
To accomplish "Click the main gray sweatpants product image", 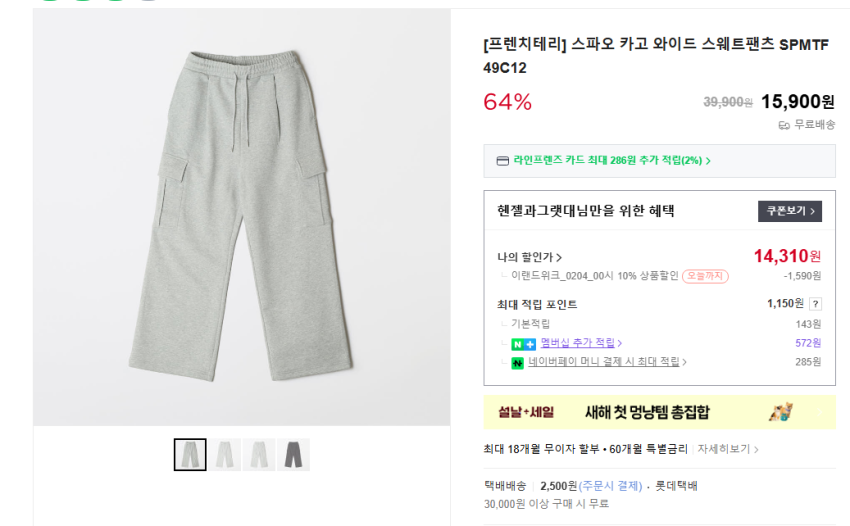I will pos(242,217).
